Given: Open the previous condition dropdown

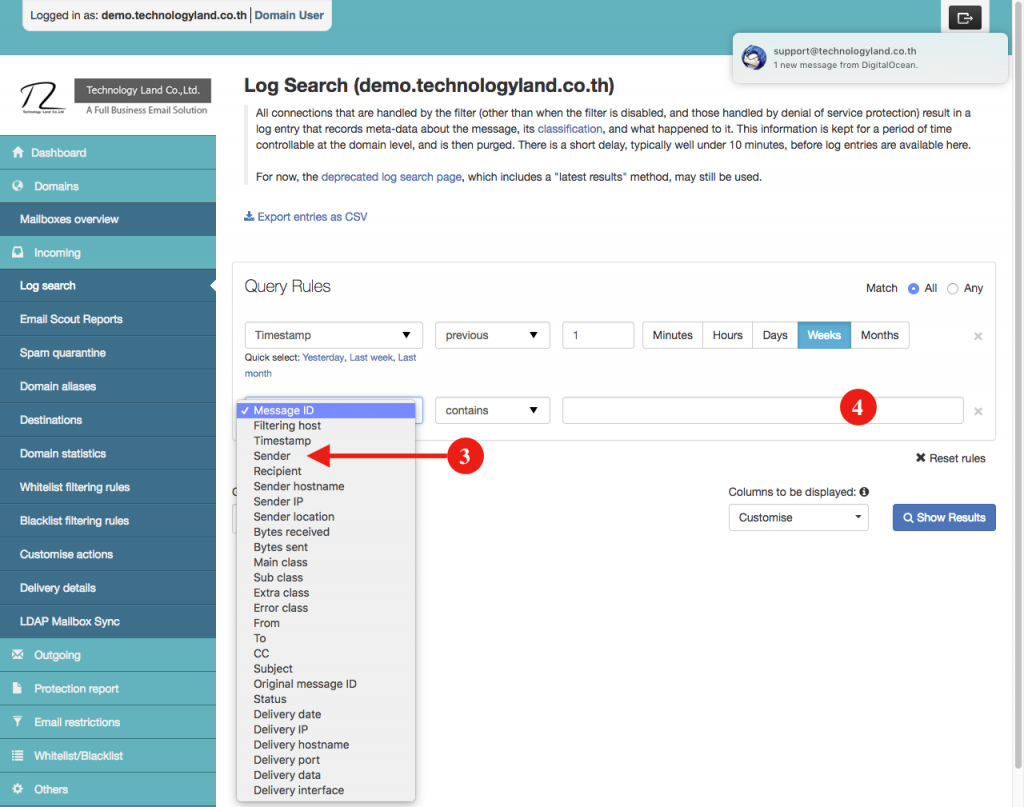Looking at the screenshot, I should [x=492, y=335].
